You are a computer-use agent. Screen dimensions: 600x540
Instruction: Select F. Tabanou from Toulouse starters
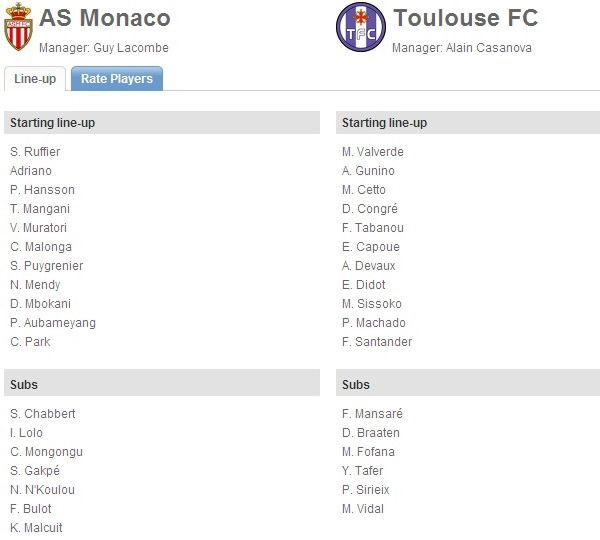[373, 228]
